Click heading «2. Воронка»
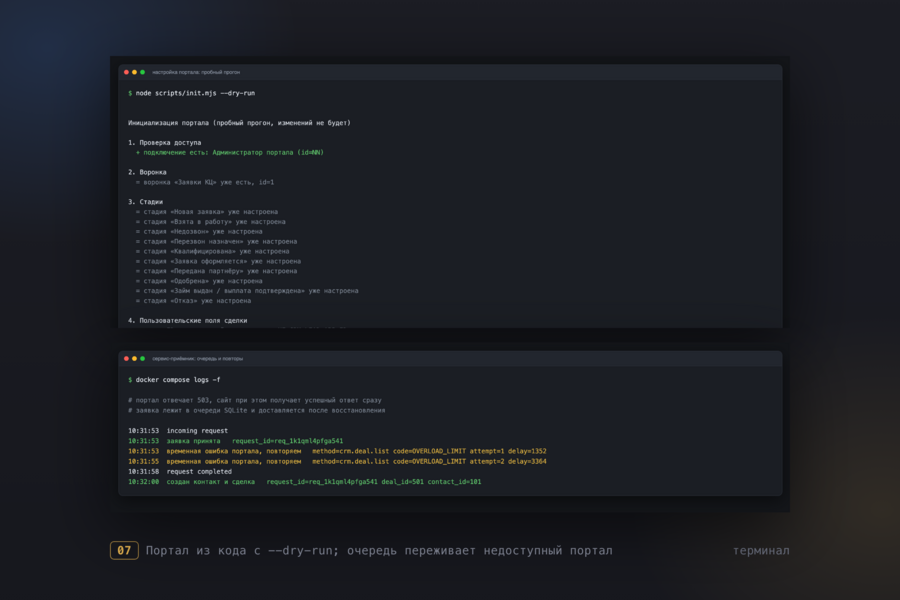900x600 pixels. [148, 172]
